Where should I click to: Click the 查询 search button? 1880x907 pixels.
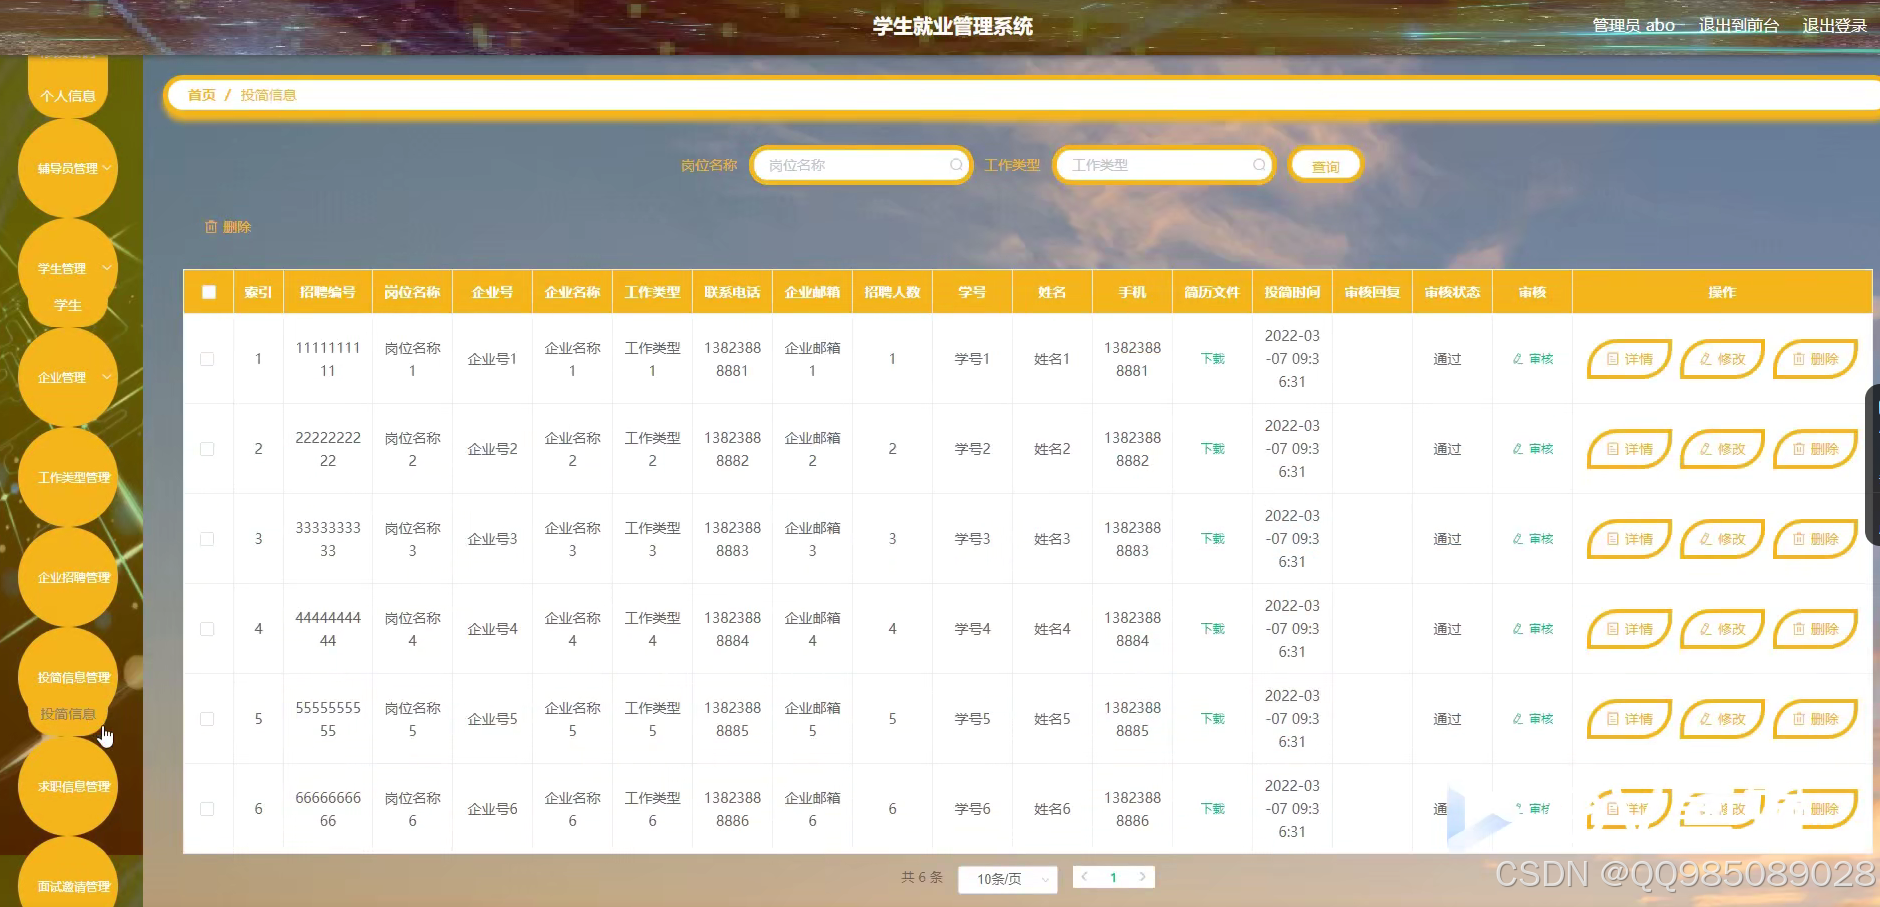tap(1326, 165)
